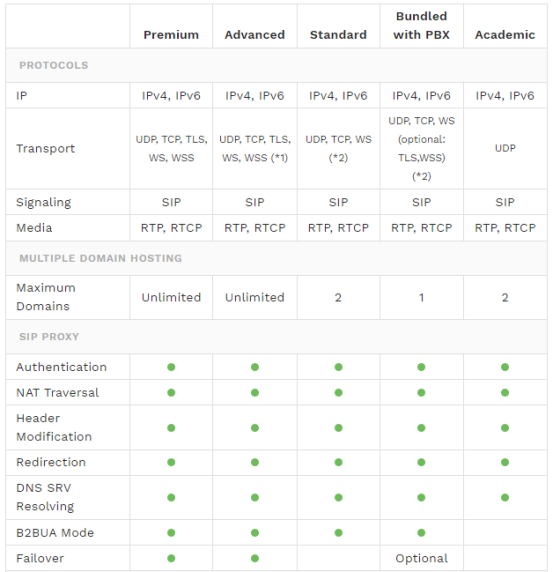Image resolution: width=554 pixels, height=572 pixels.
Task: Click the Standard B2BUA Mode green dot
Action: pyautogui.click(x=338, y=533)
